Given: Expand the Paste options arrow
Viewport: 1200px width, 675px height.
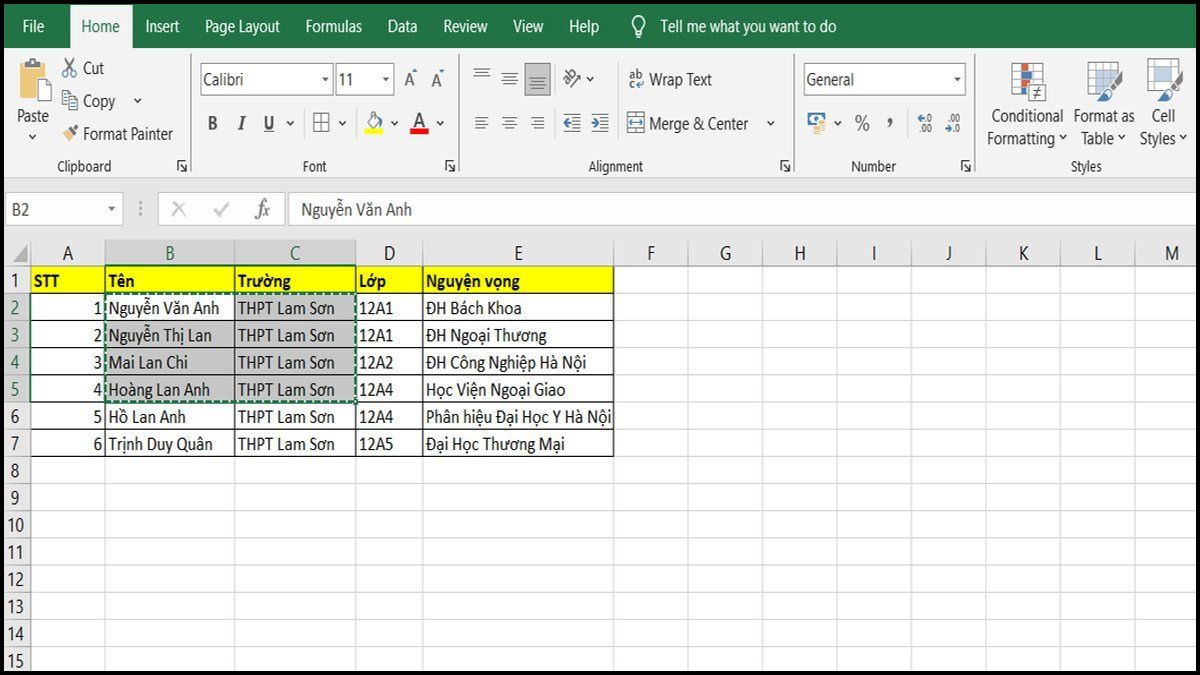Looking at the screenshot, I should 33,137.
